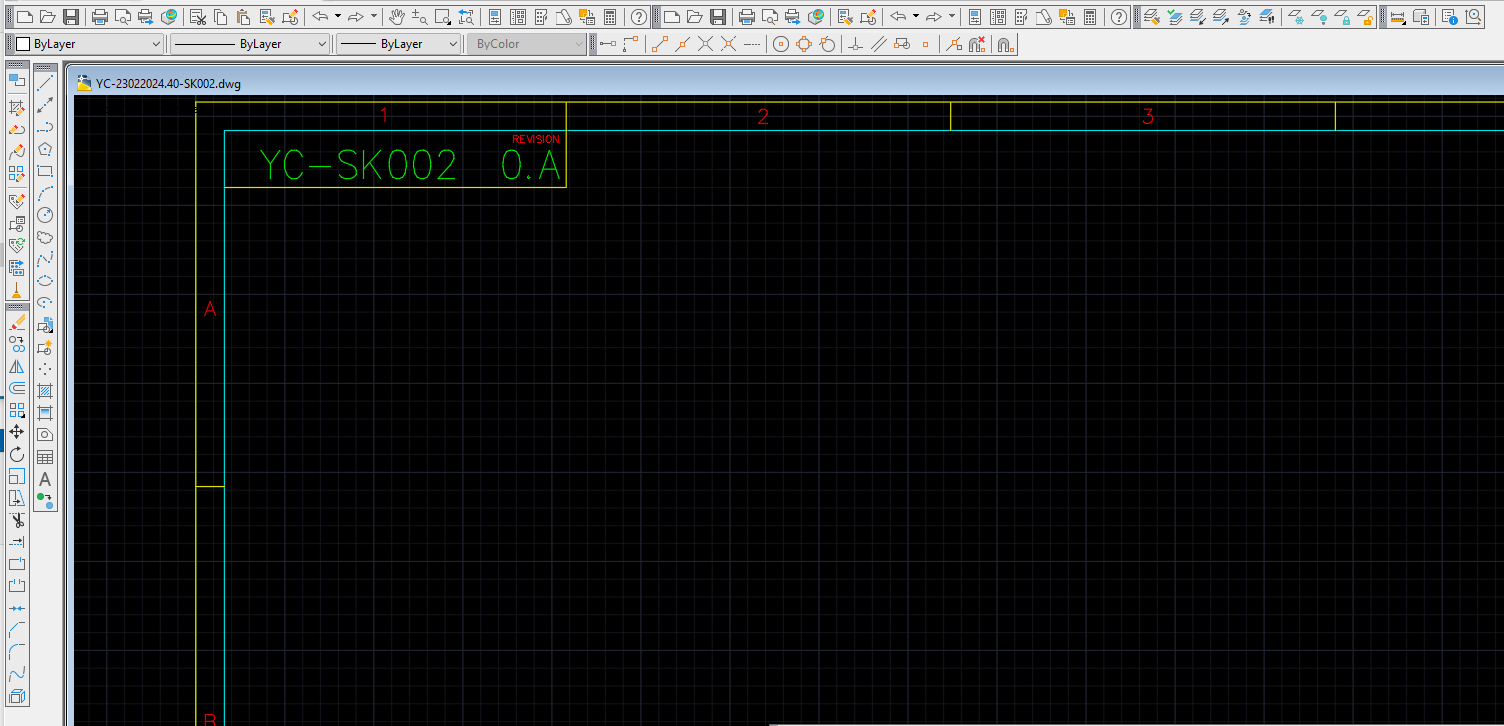The image size is (1504, 726).
Task: Toggle Snap to Center object snap
Action: pos(780,43)
